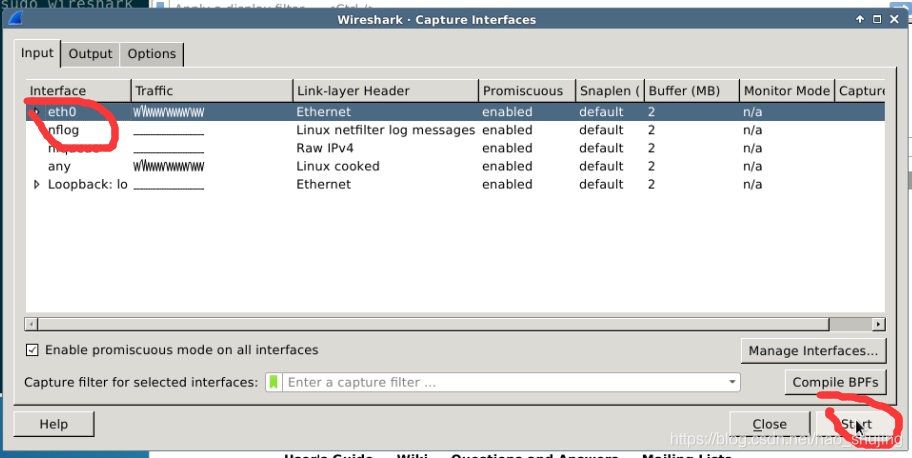This screenshot has height=458, width=912.
Task: Close the Capture Interfaces dialog with Close button
Action: coord(770,424)
